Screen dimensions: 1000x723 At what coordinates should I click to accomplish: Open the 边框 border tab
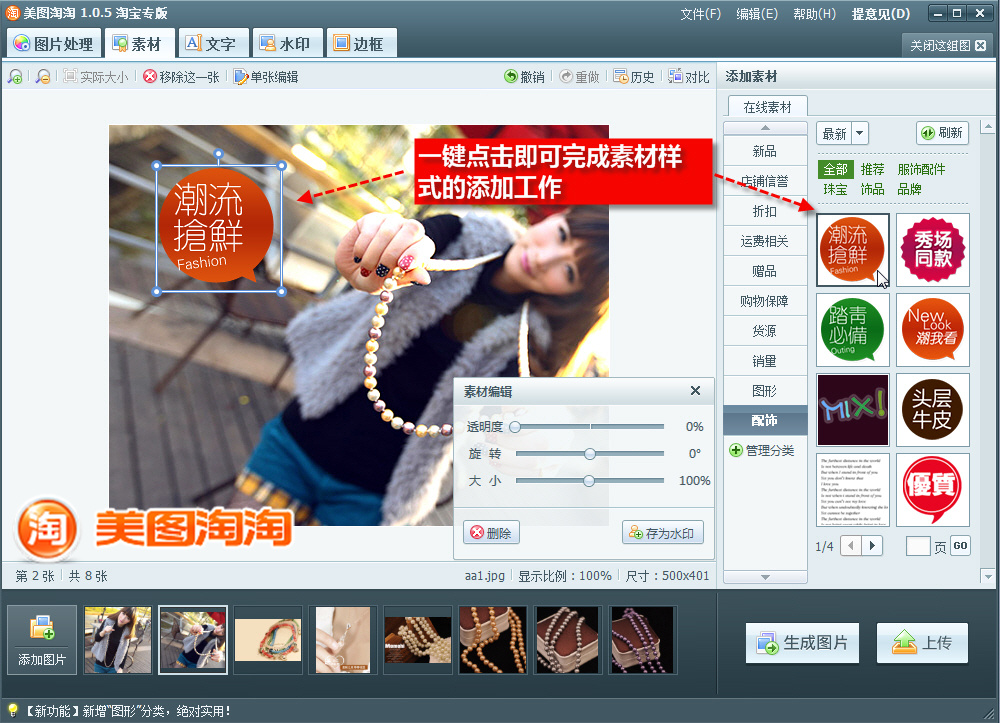(360, 43)
